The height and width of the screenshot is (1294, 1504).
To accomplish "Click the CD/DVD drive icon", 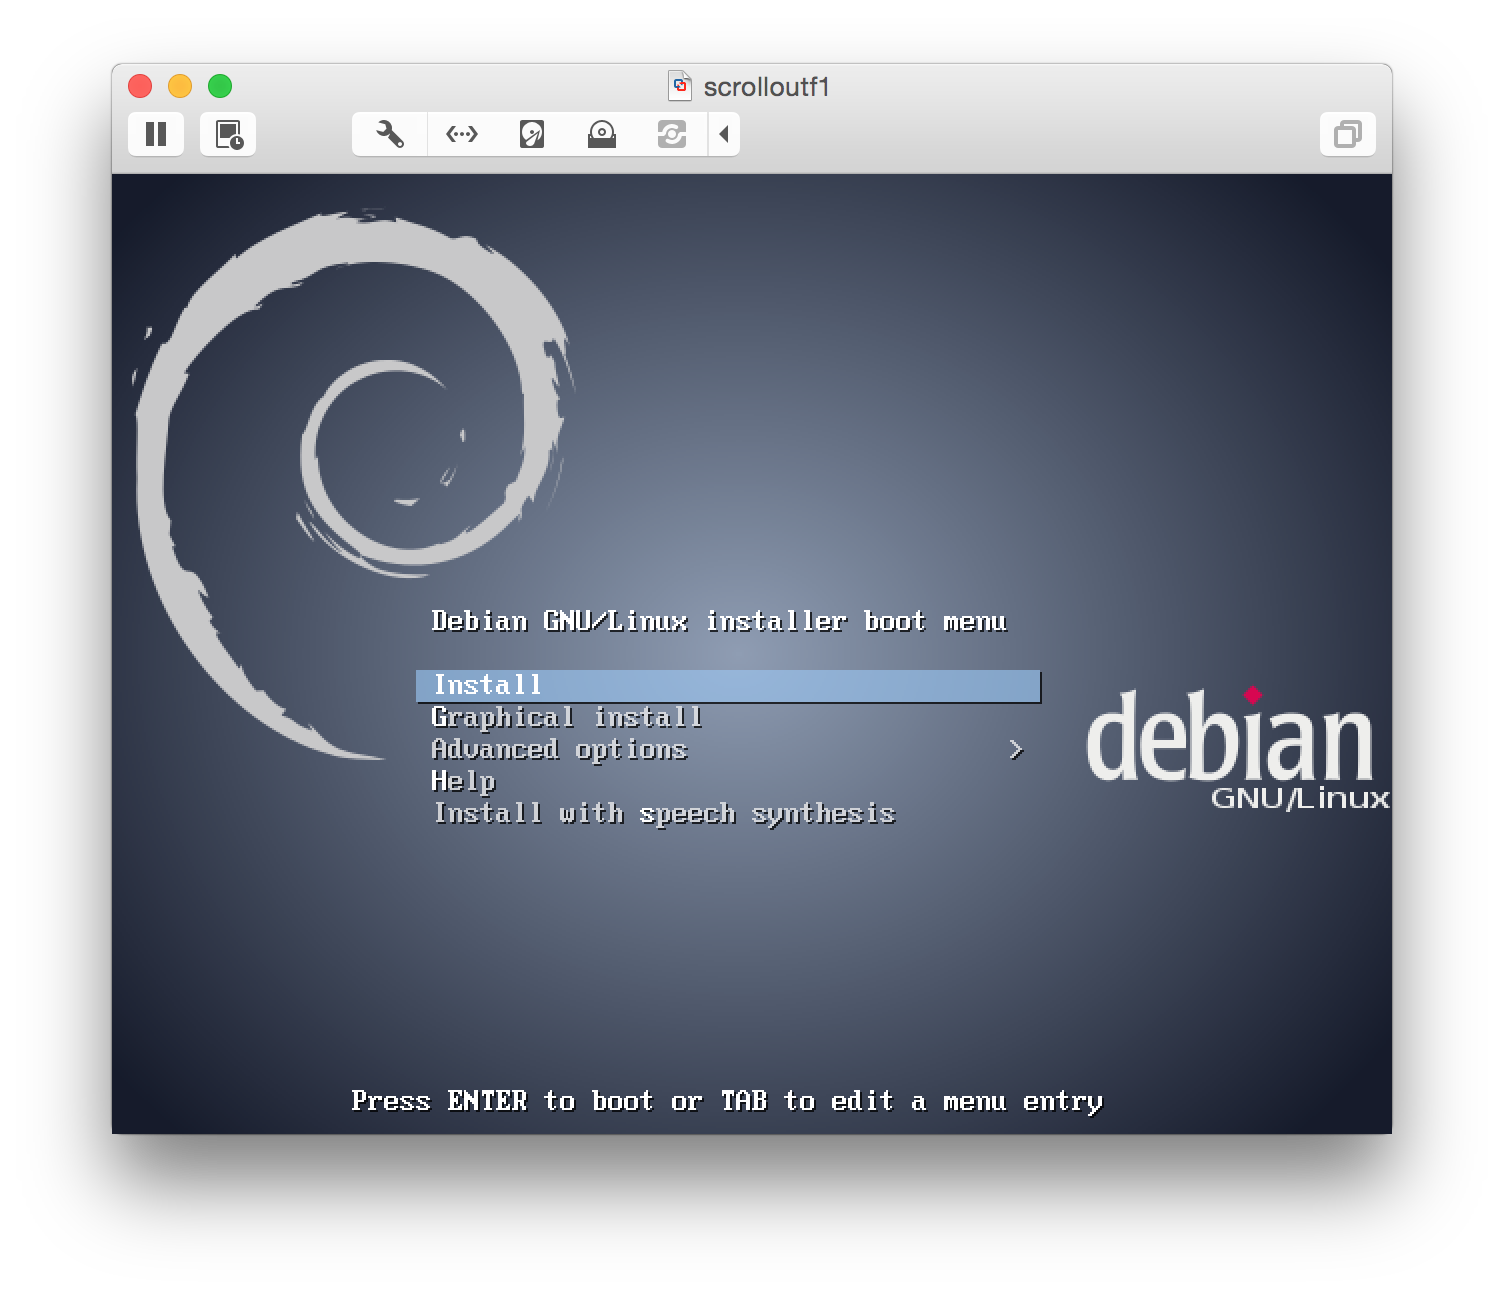I will (x=602, y=134).
